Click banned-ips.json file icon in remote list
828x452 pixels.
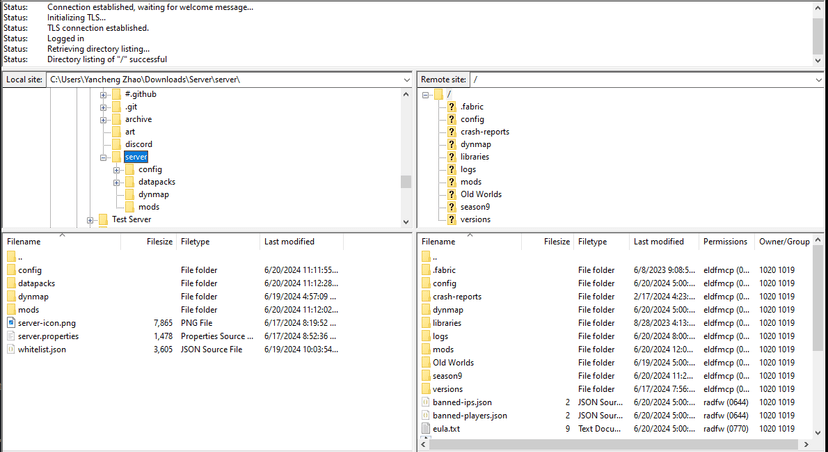(425, 402)
